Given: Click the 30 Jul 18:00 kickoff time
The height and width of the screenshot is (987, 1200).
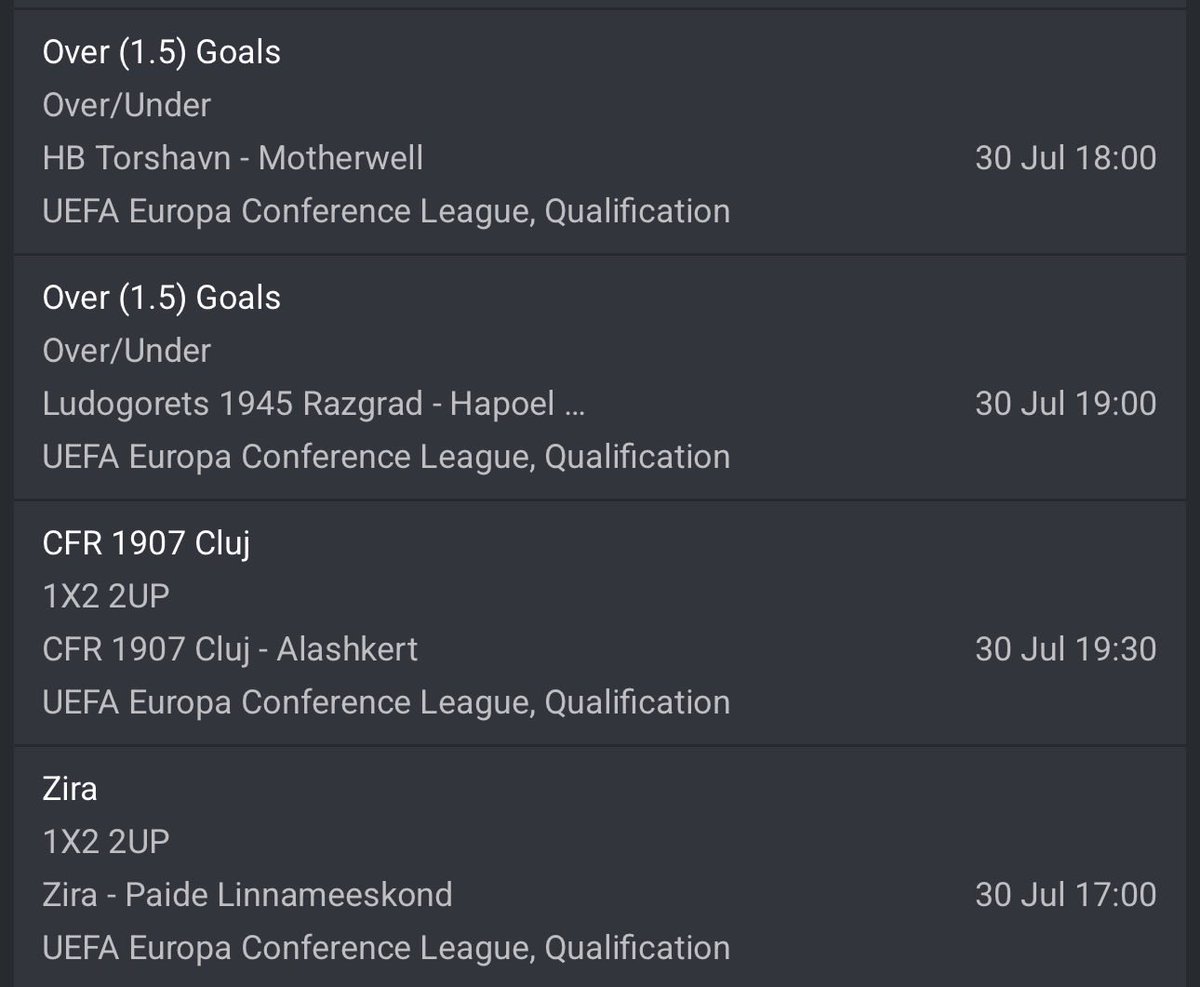Looking at the screenshot, I should 1066,158.
